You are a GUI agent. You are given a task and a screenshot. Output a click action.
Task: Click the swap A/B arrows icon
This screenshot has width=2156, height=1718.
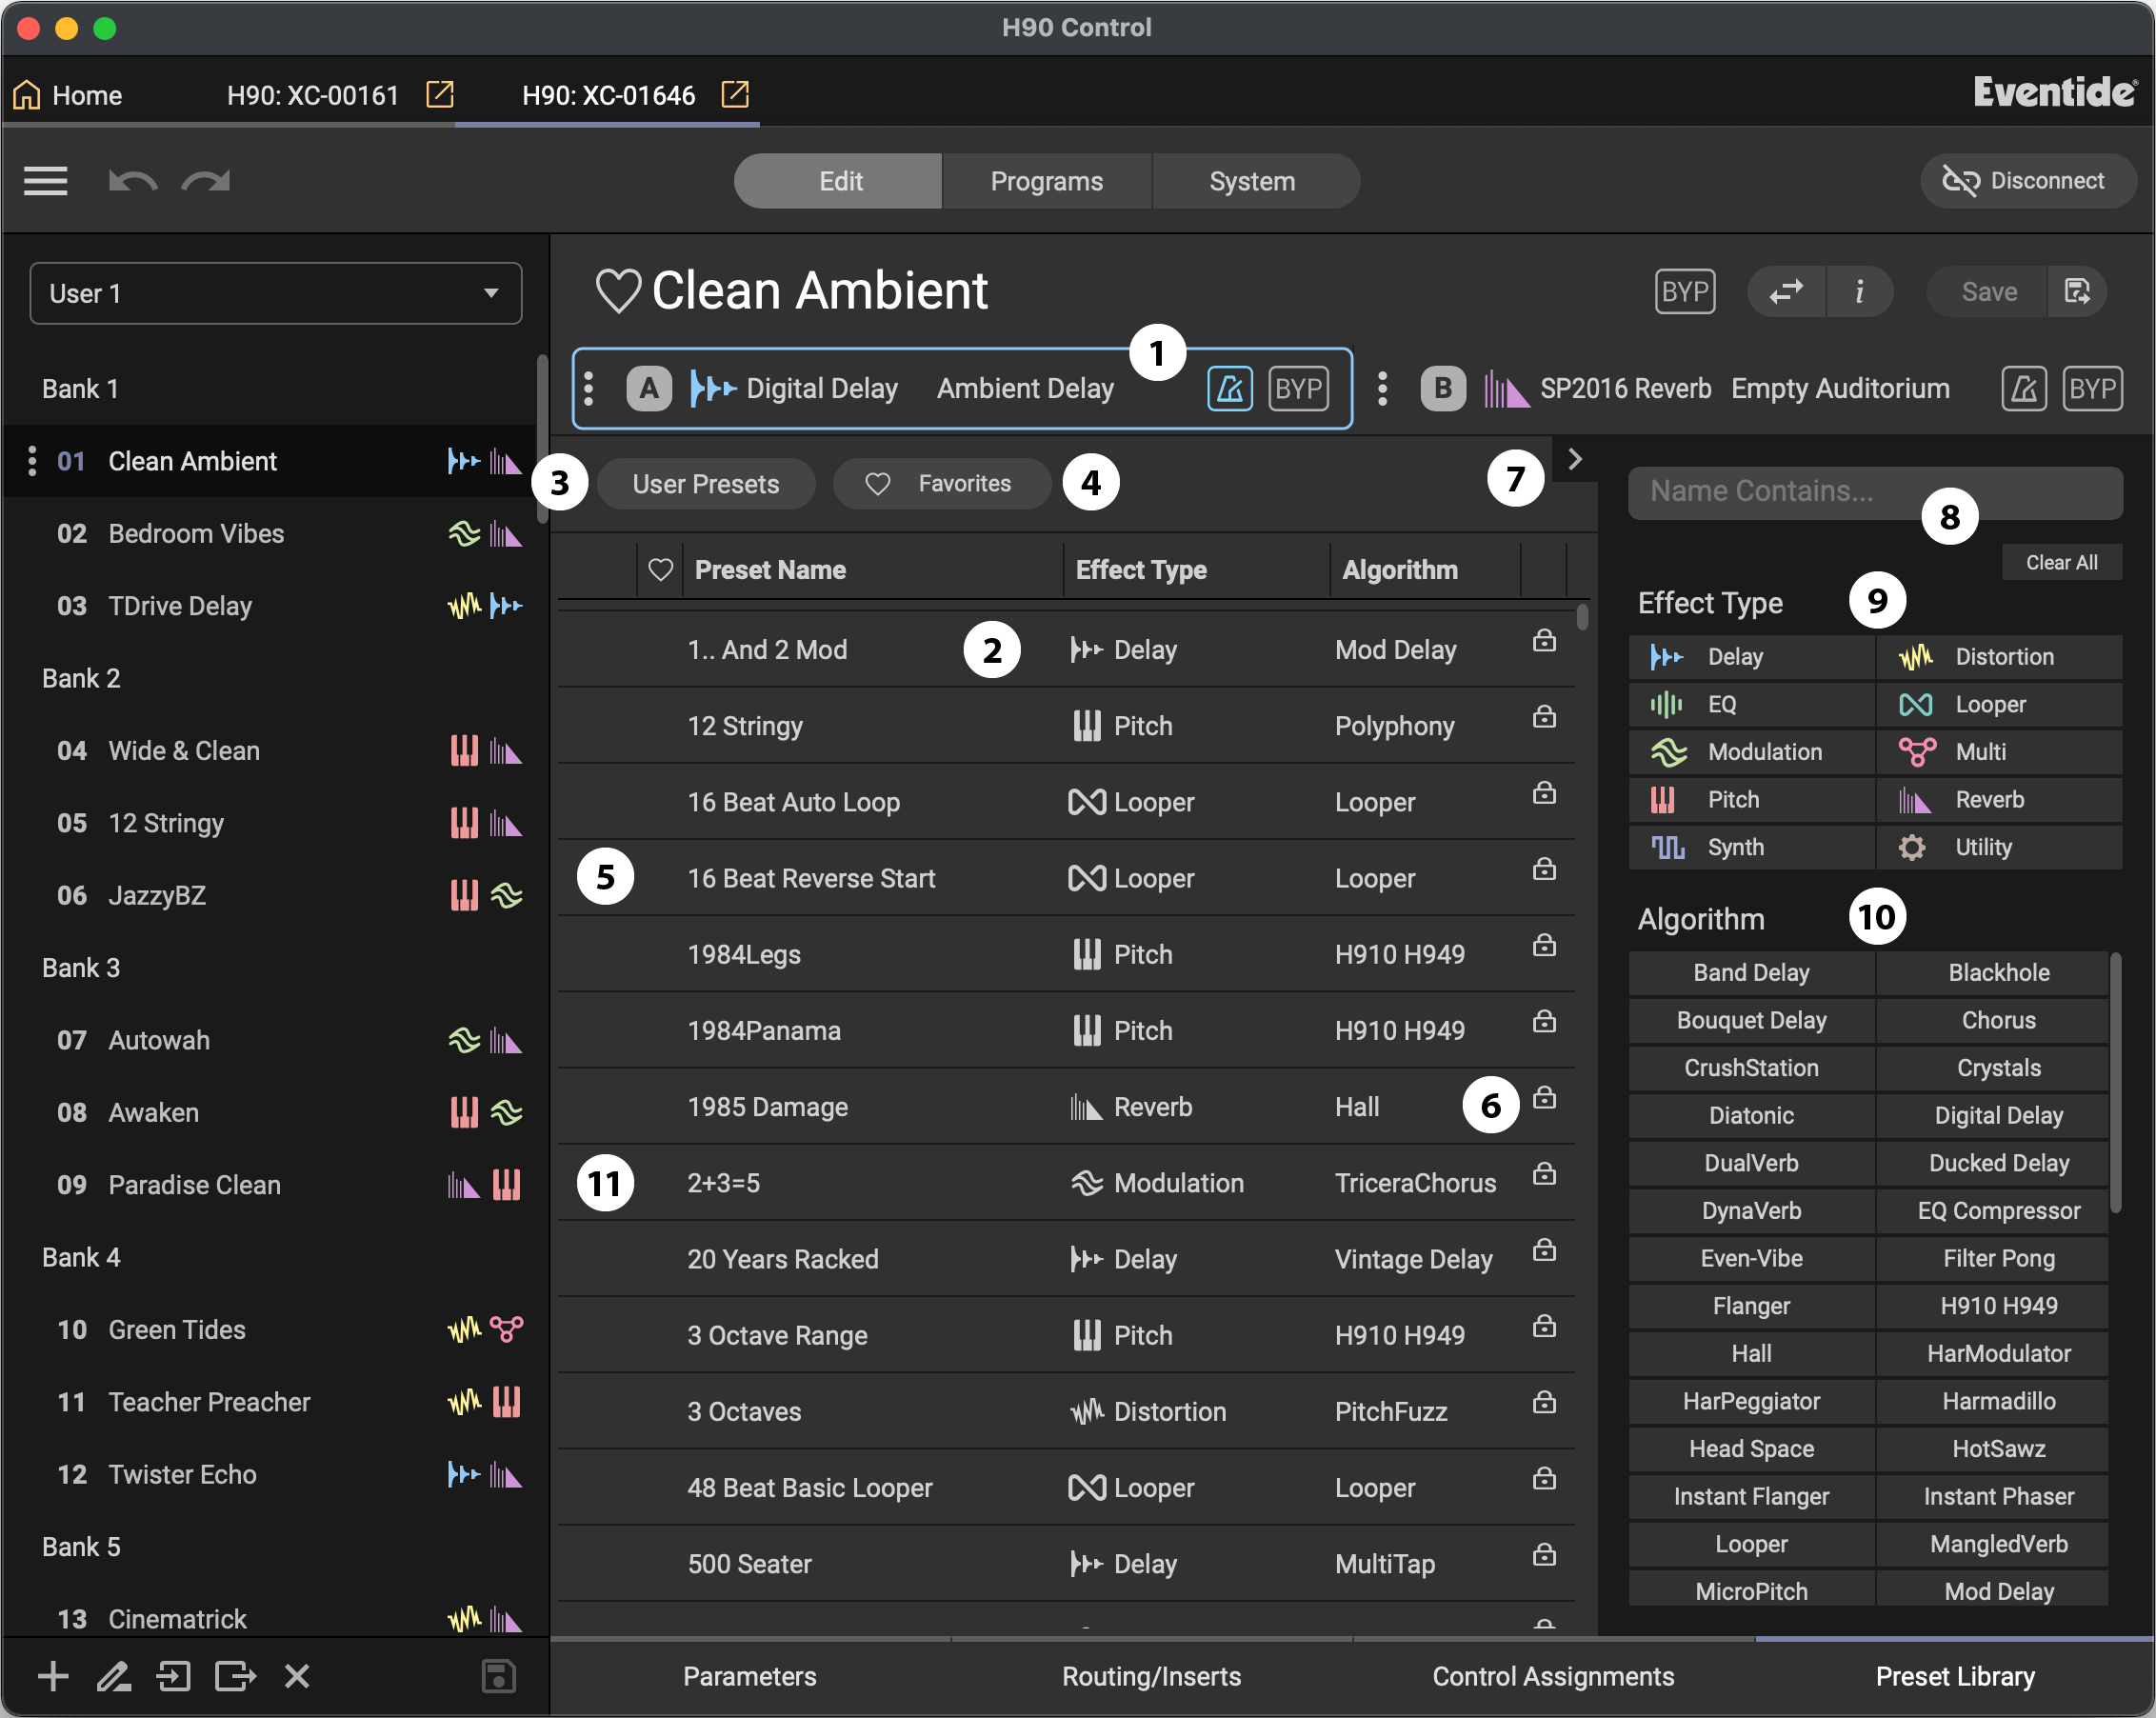(x=1786, y=291)
